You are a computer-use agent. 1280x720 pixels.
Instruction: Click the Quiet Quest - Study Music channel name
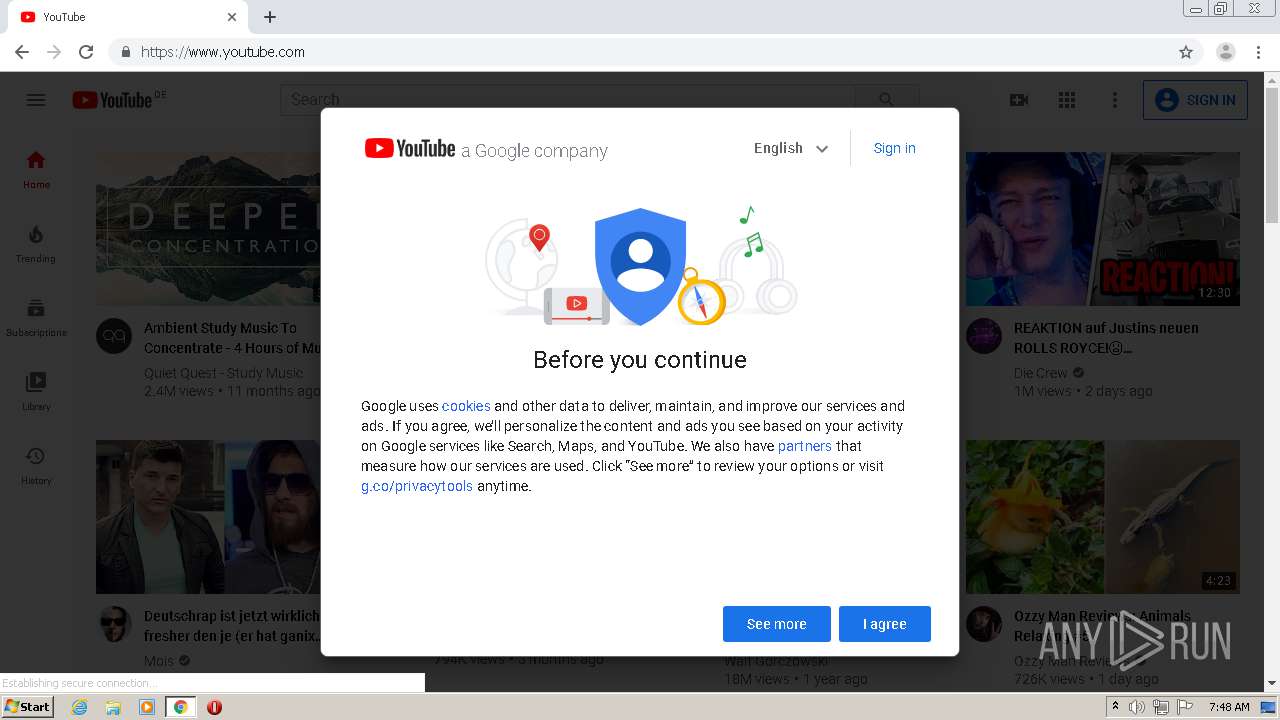coord(223,373)
